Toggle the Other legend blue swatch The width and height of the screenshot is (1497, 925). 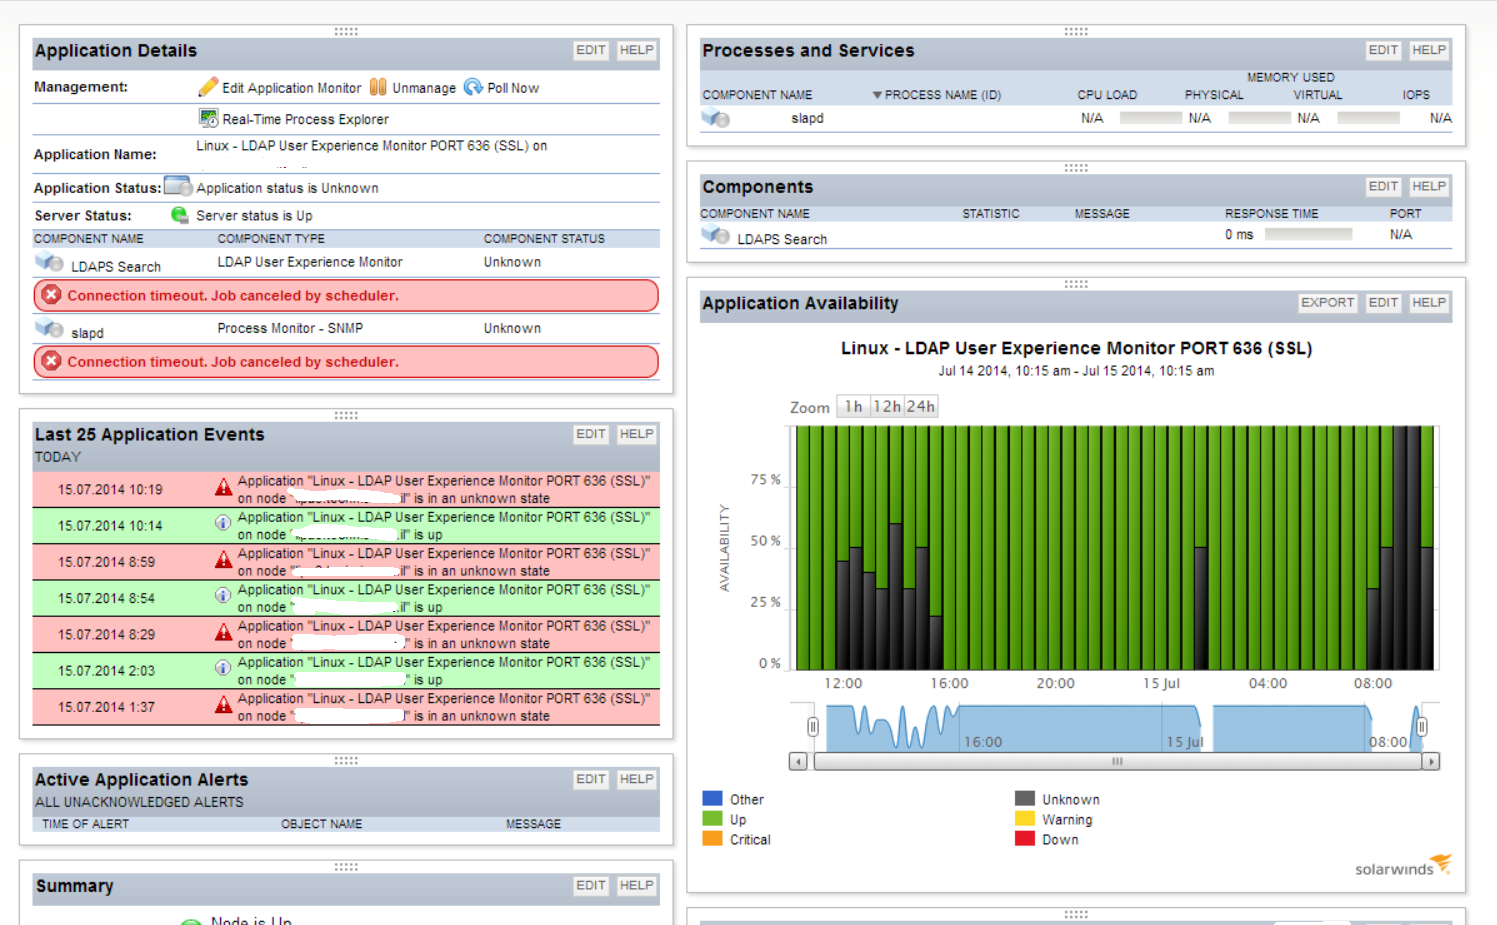point(712,798)
